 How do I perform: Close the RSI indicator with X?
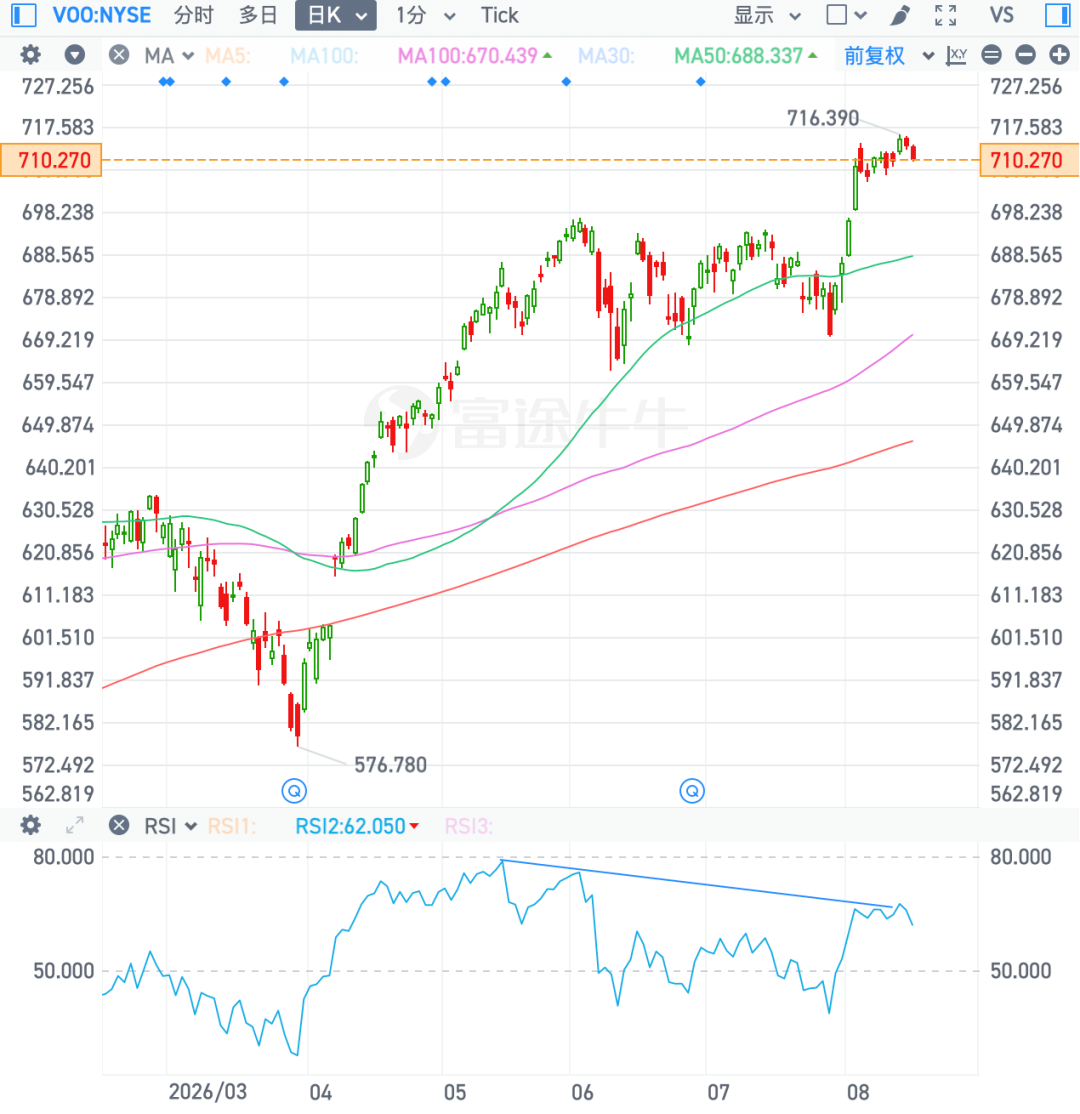coord(119,826)
